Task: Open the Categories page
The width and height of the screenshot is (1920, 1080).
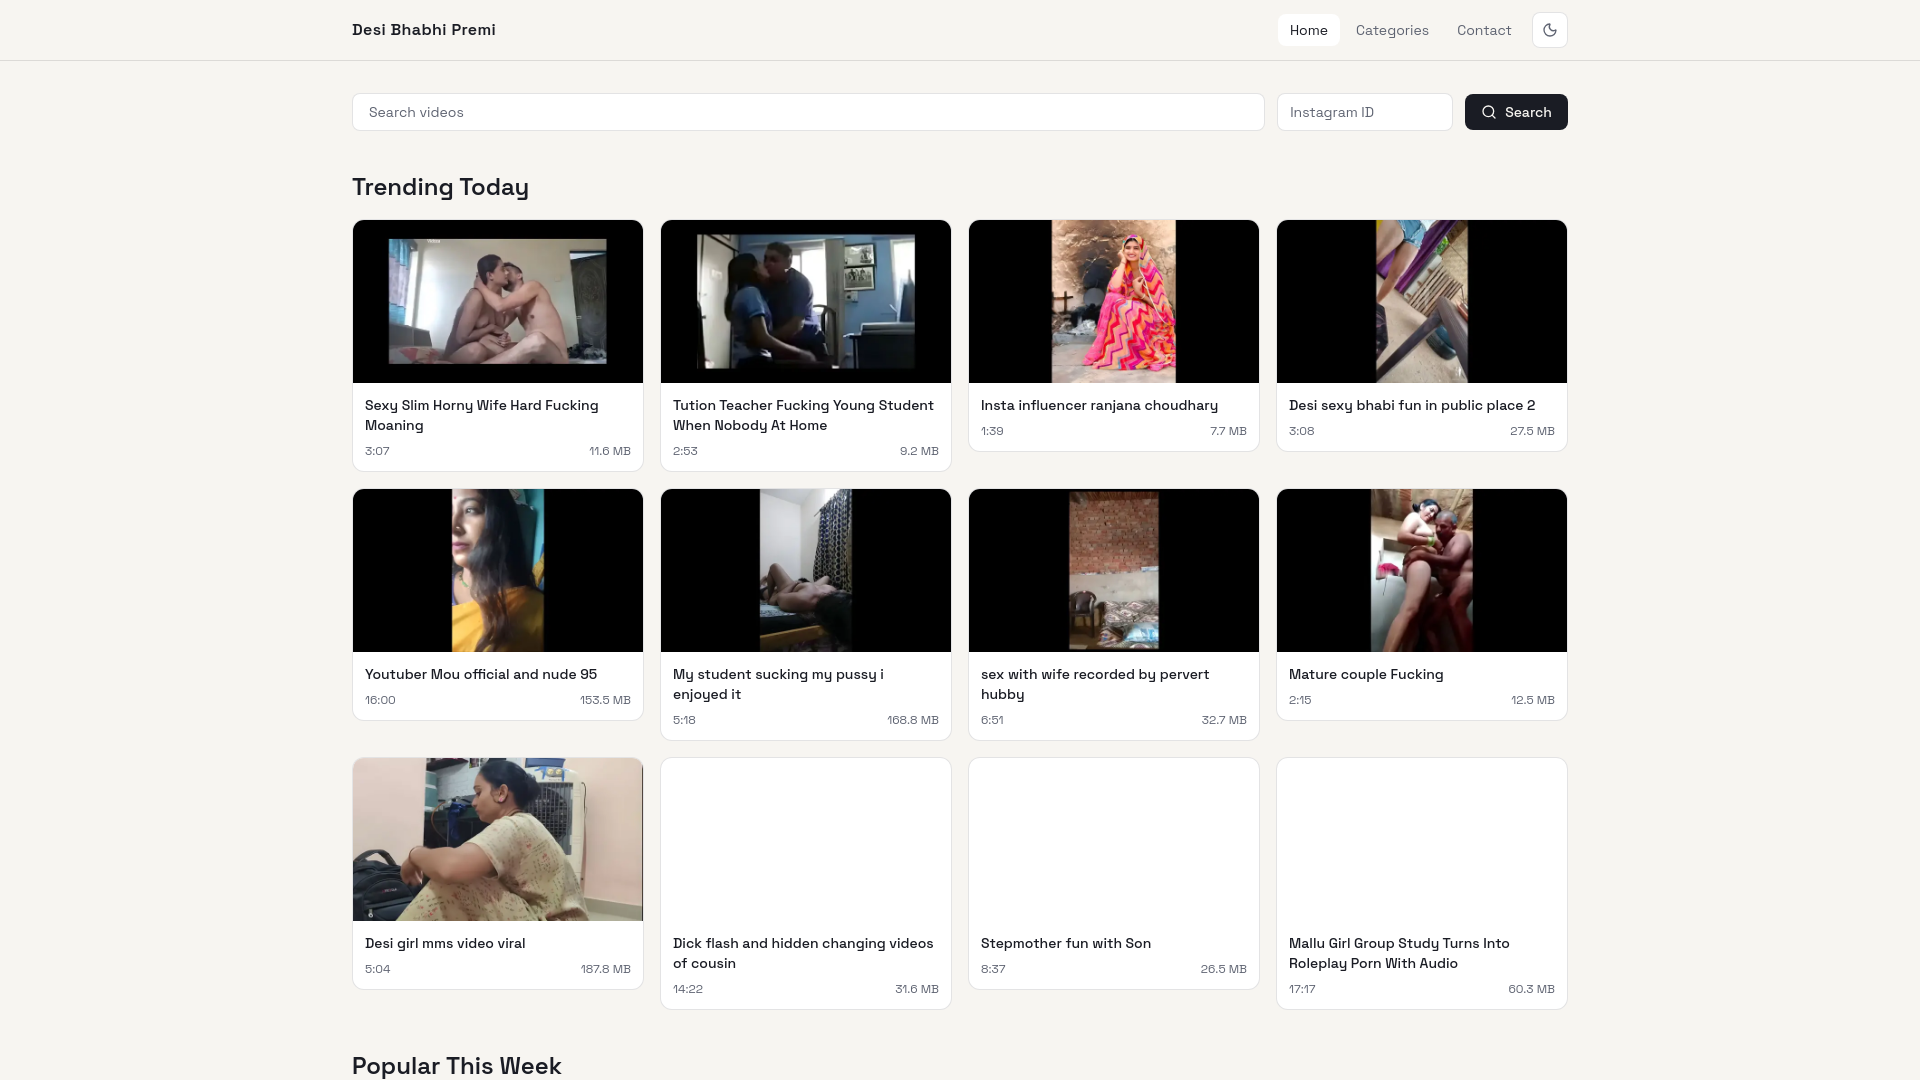Action: point(1392,30)
